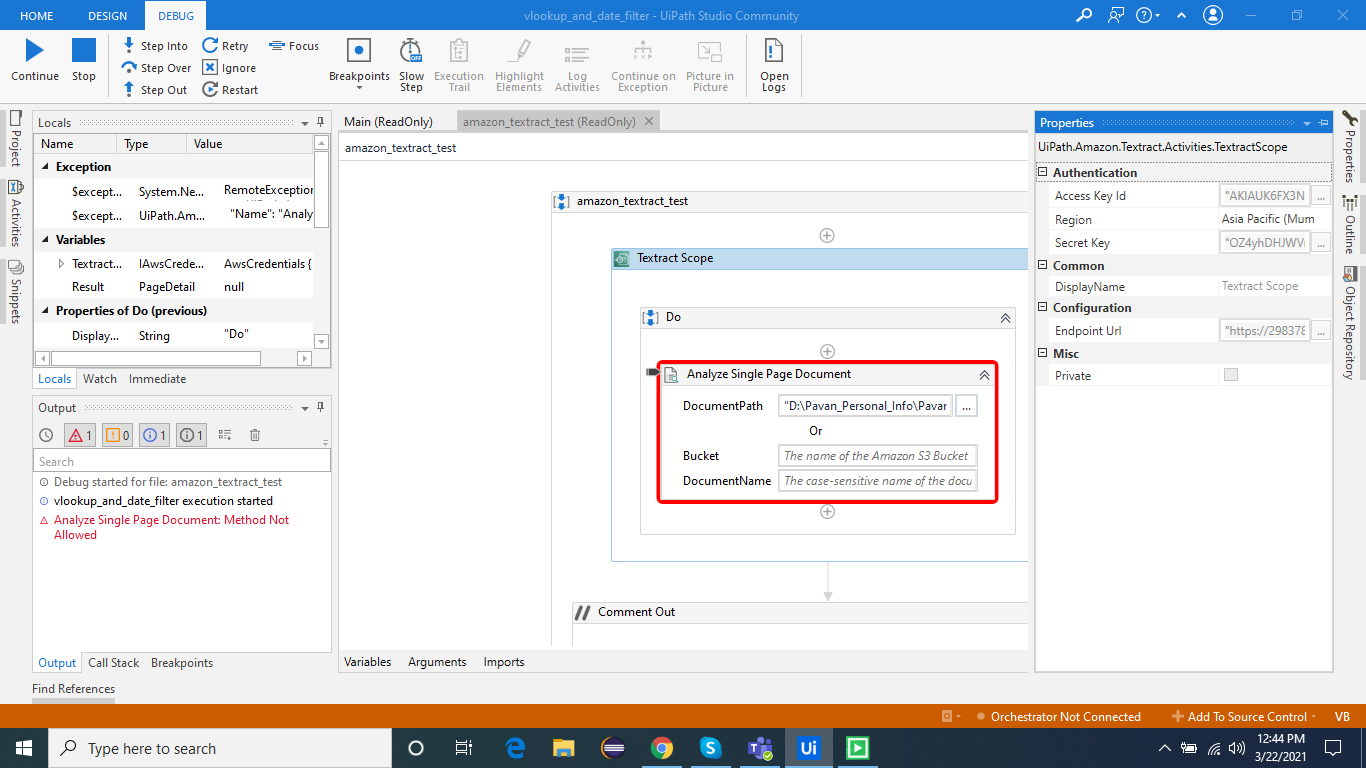Open the Find References panel
The height and width of the screenshot is (768, 1366).
tap(73, 689)
